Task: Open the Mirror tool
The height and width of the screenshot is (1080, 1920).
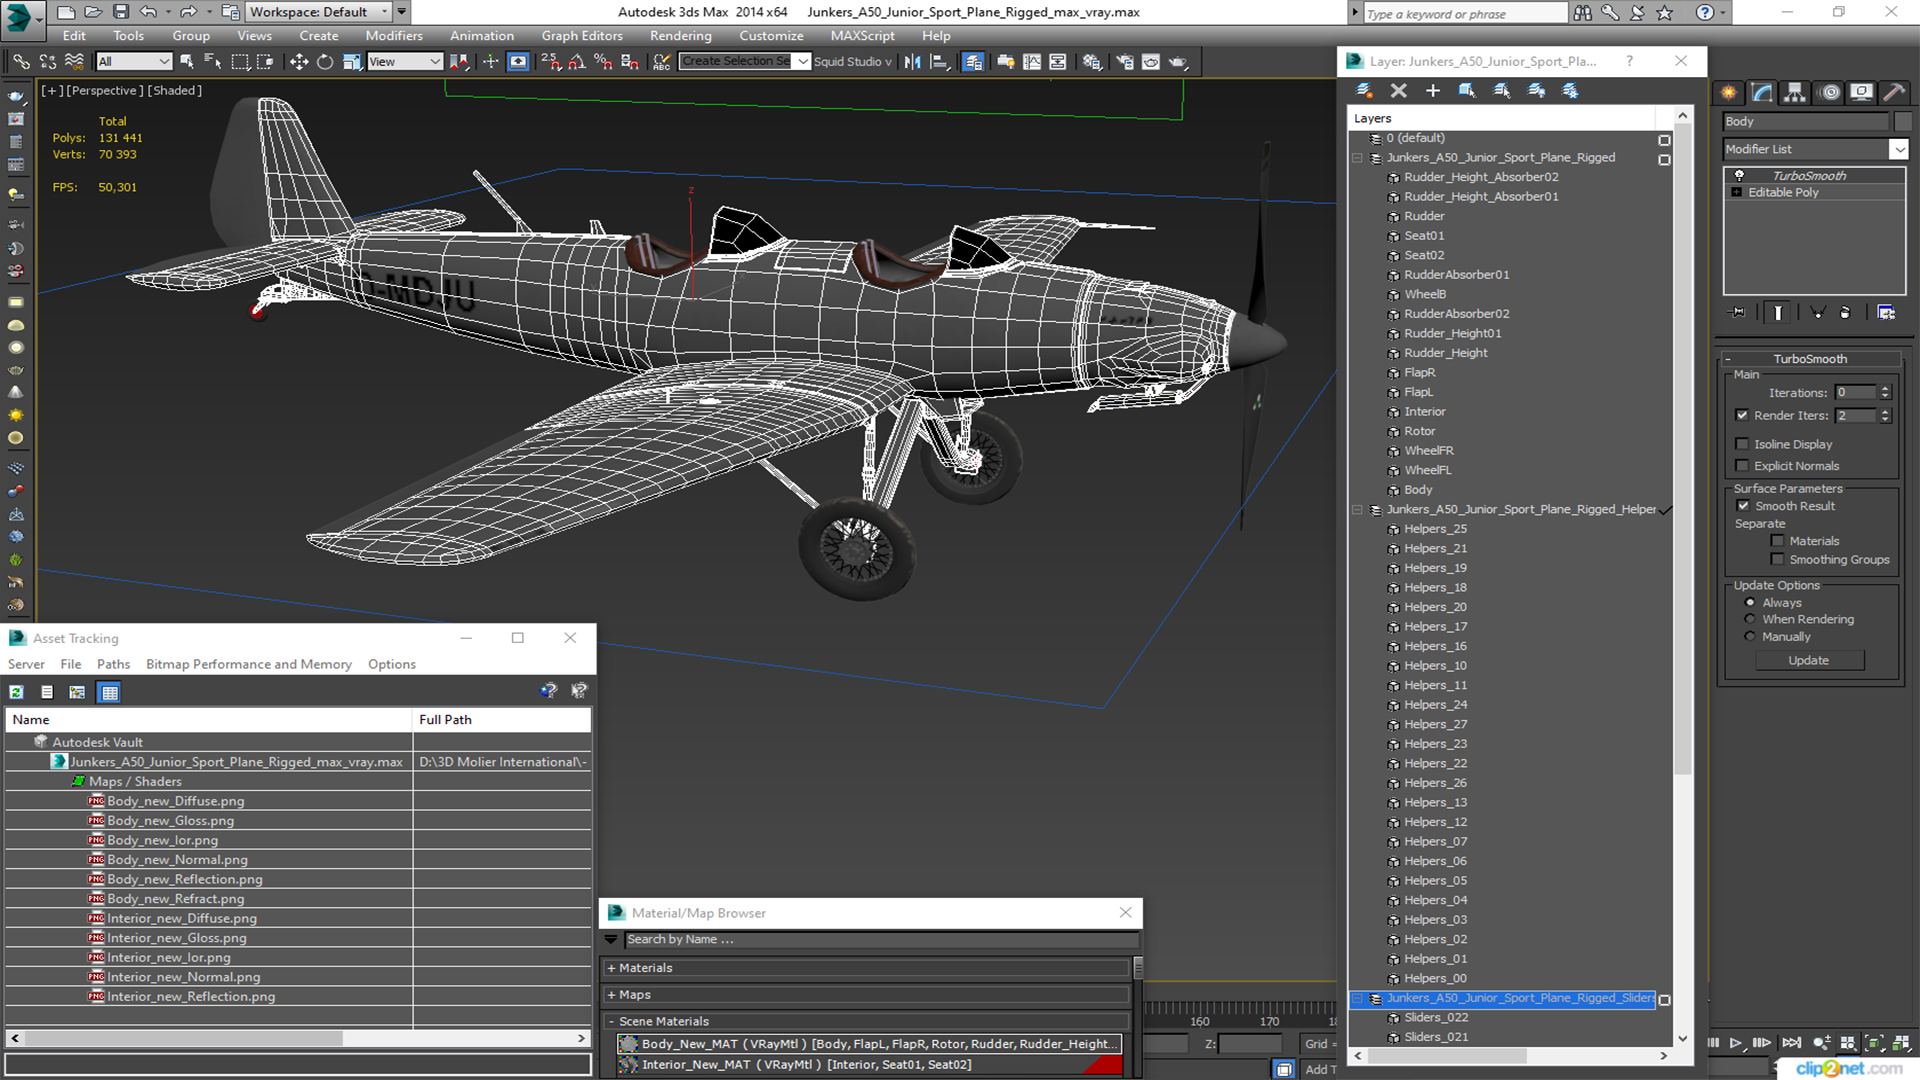Action: pyautogui.click(x=912, y=62)
